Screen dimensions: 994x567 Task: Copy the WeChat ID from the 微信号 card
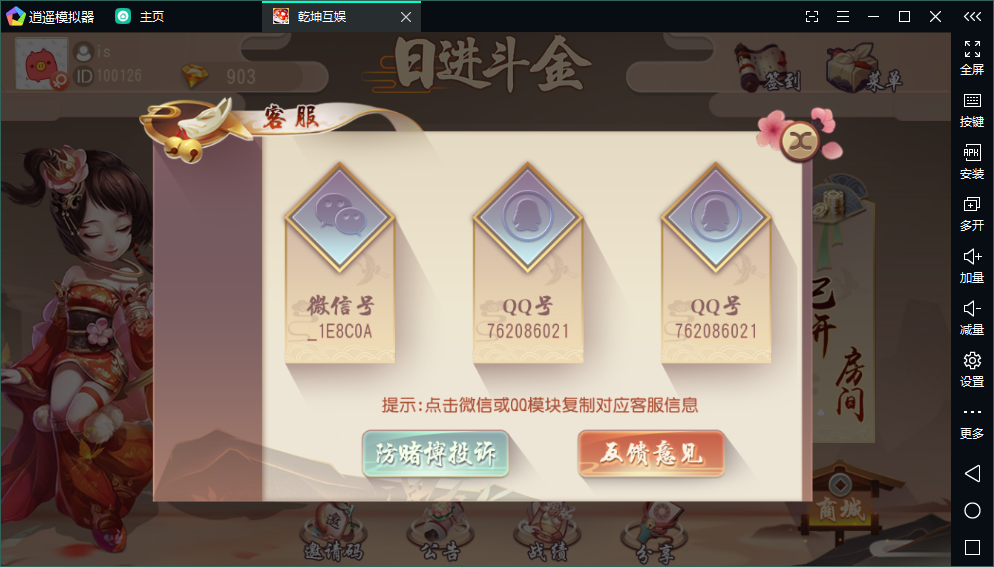coord(340,263)
